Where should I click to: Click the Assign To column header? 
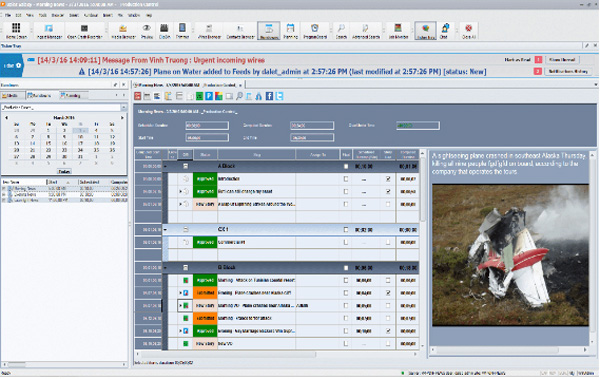pos(318,155)
